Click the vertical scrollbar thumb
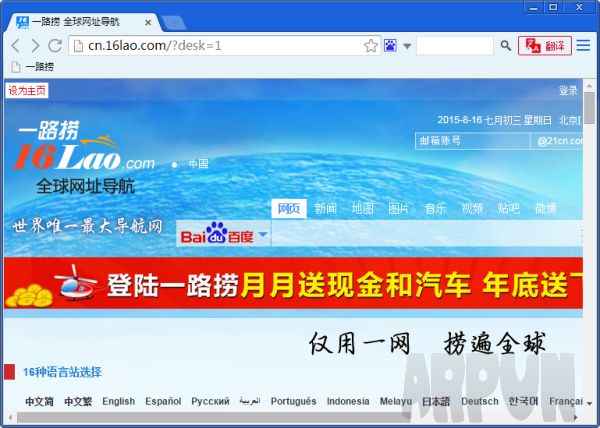The image size is (600, 428). (589, 108)
